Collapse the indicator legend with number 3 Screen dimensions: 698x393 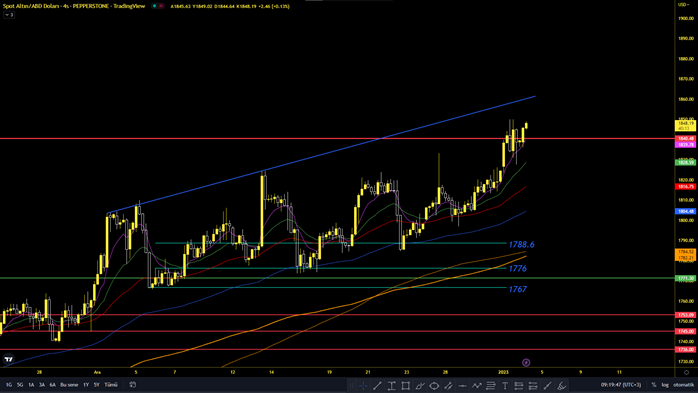pos(9,15)
